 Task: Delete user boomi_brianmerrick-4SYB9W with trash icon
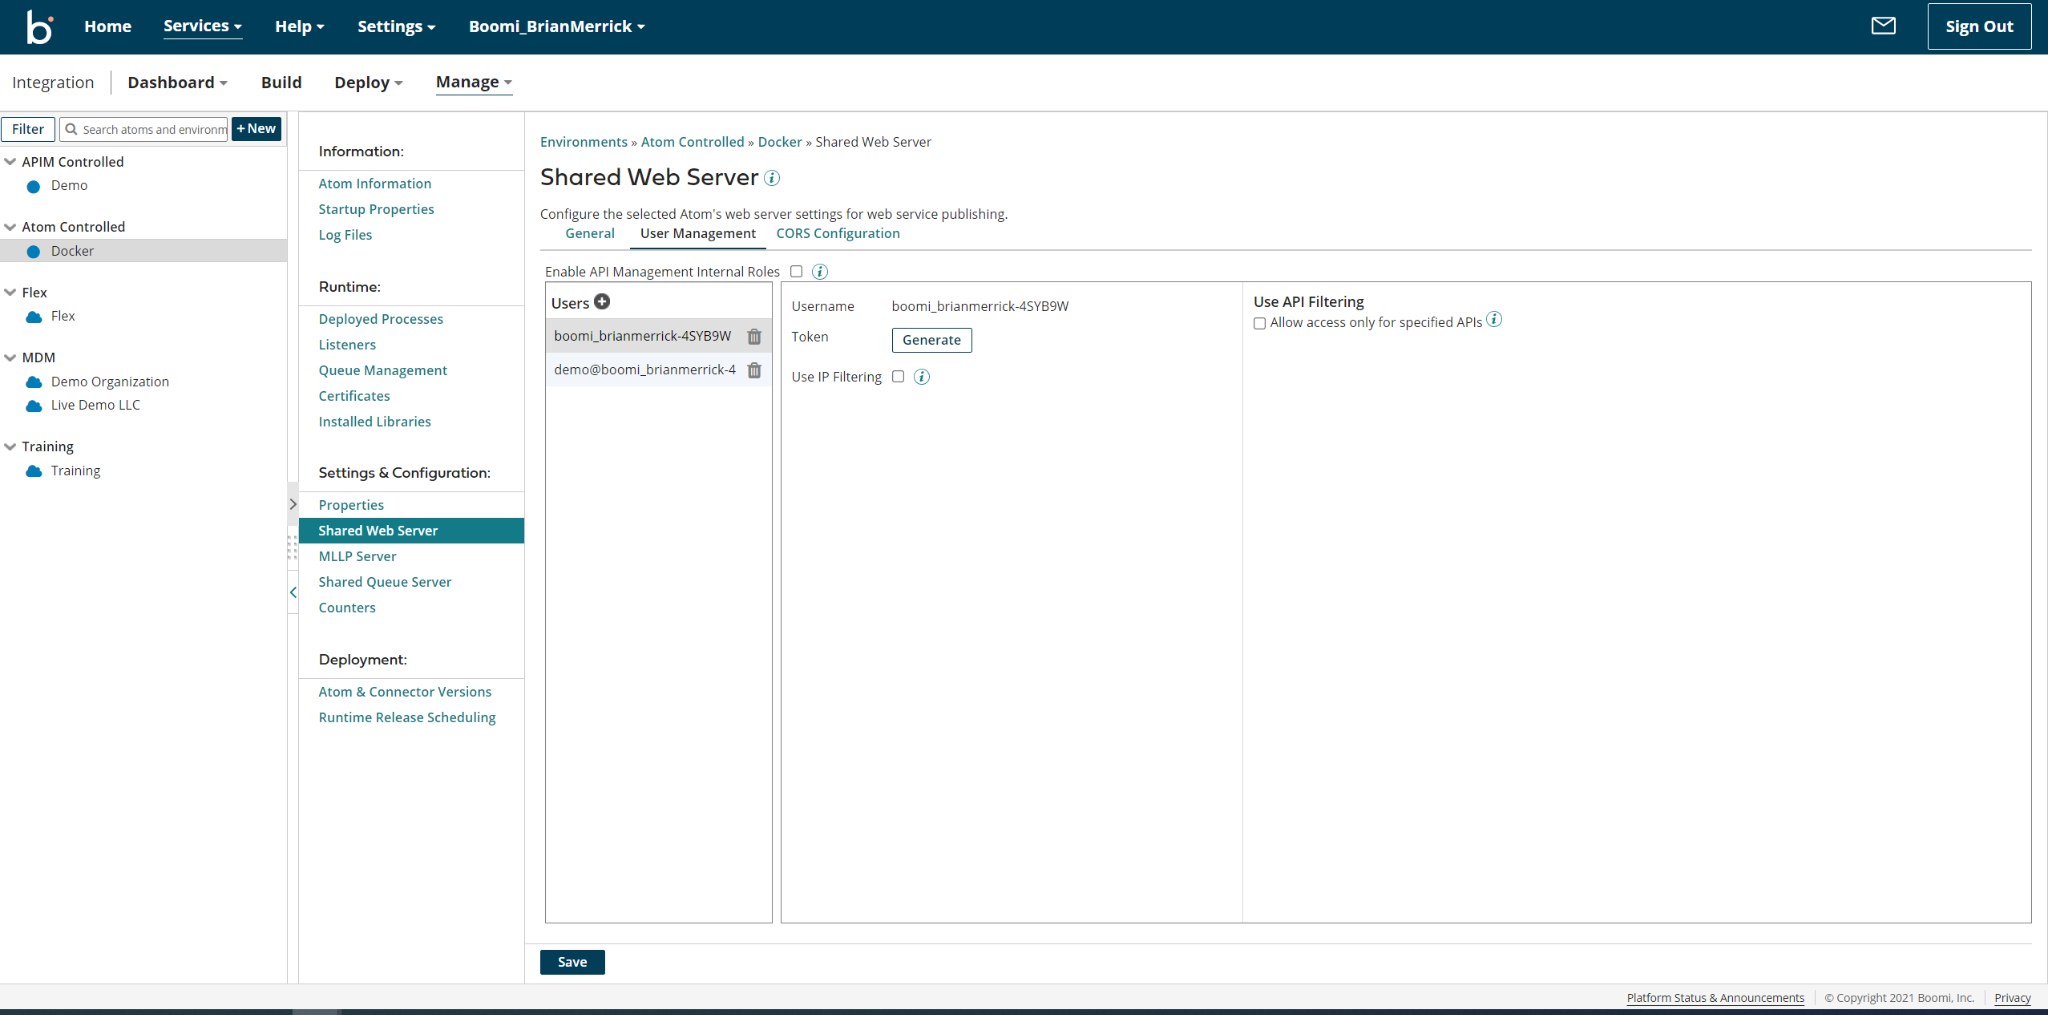[x=754, y=337]
